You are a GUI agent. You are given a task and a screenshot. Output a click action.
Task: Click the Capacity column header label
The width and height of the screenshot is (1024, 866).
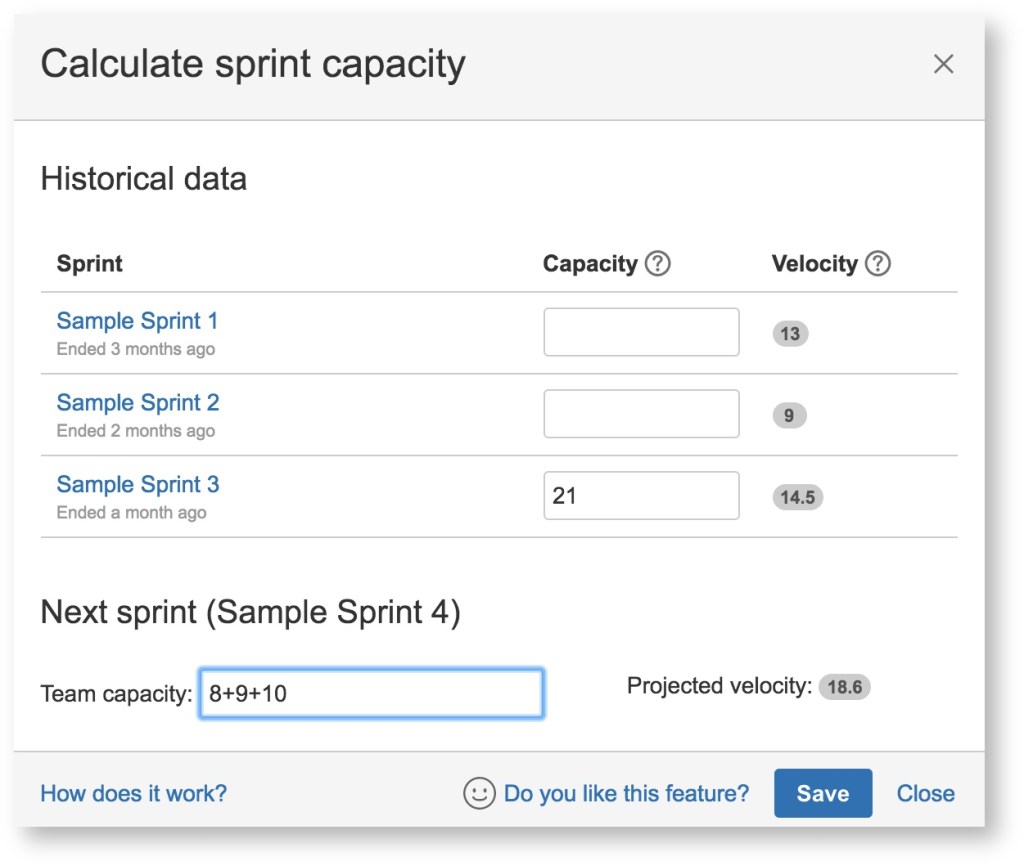tap(589, 264)
